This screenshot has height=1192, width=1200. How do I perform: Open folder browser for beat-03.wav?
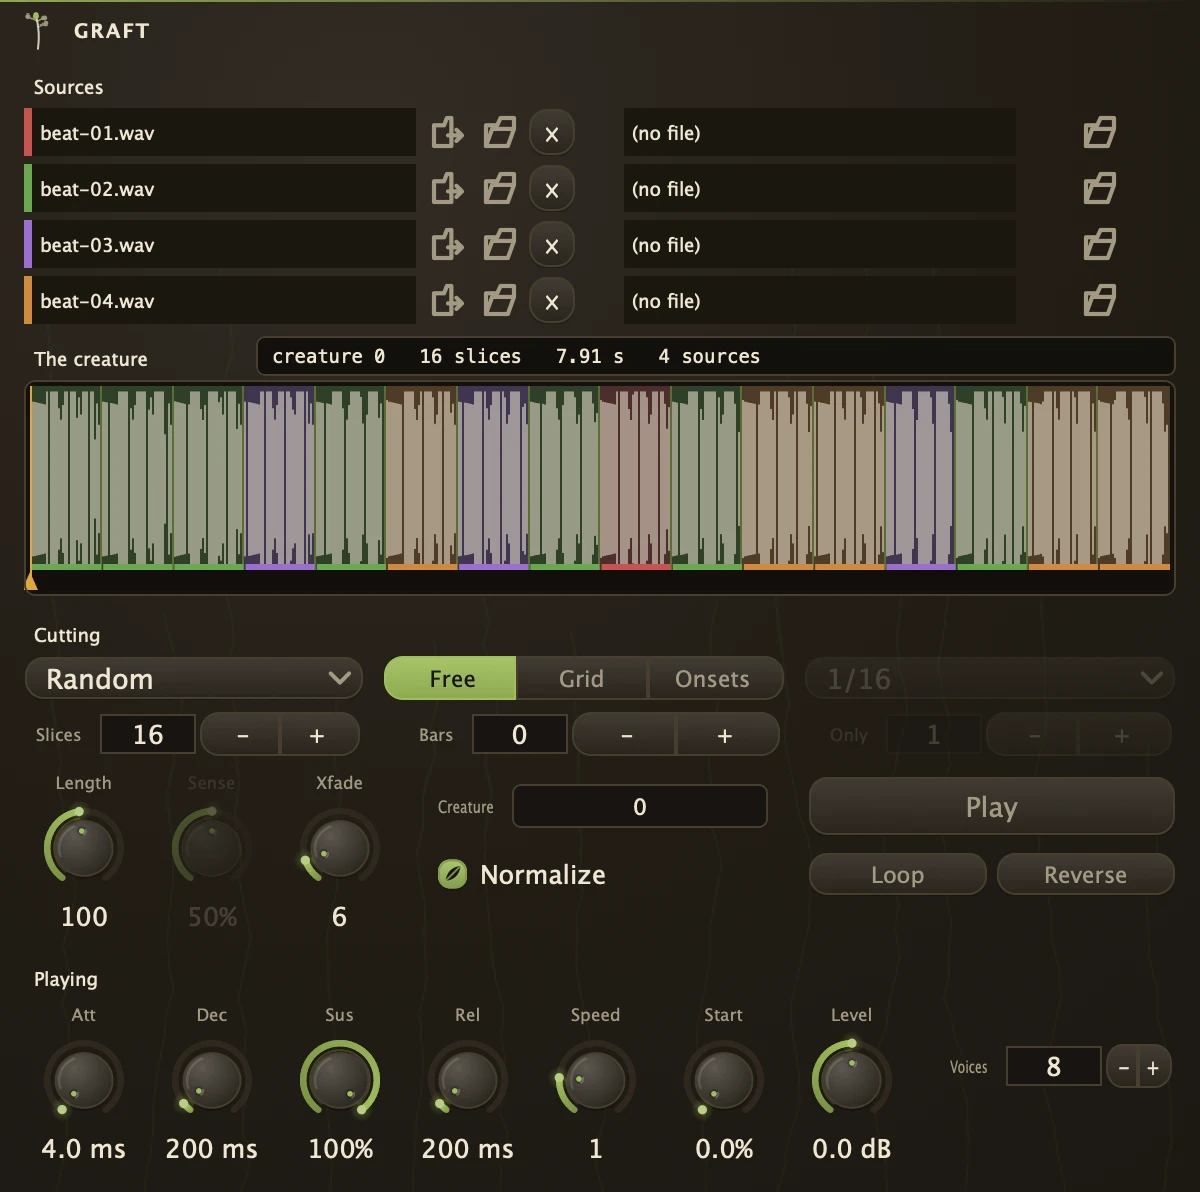(499, 245)
